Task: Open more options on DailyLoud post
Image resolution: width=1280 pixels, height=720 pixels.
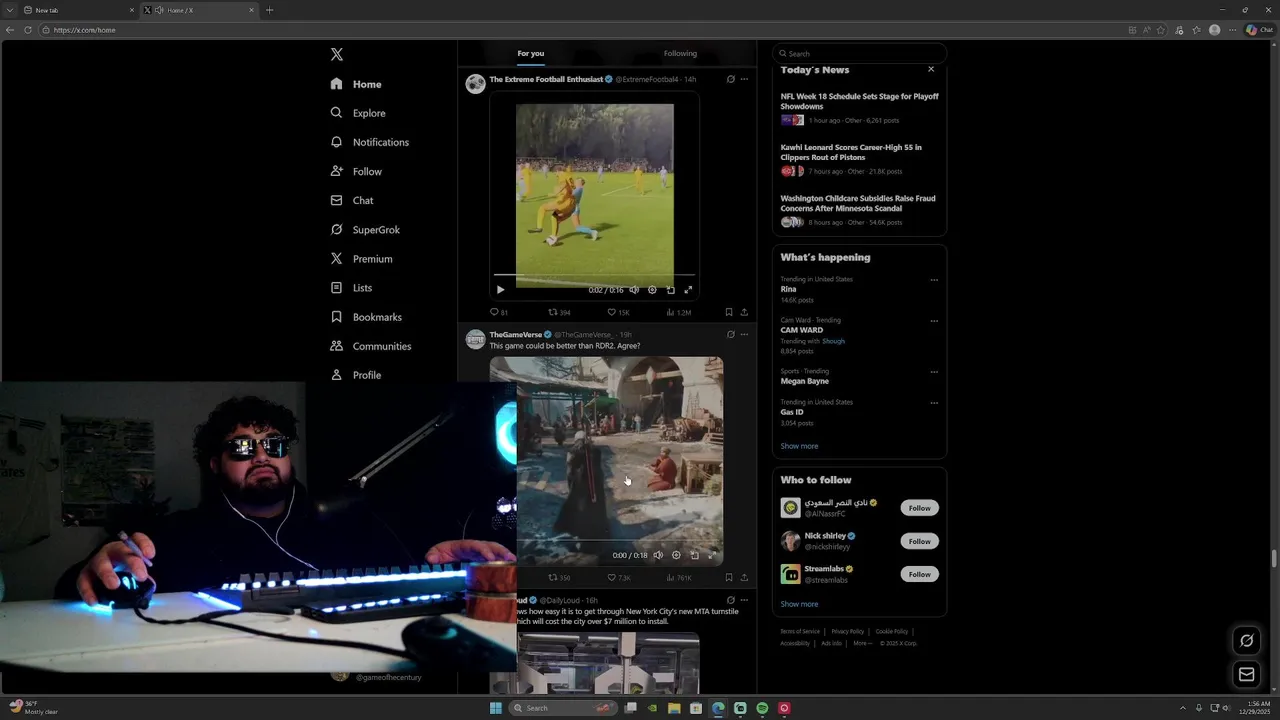Action: coord(744,600)
